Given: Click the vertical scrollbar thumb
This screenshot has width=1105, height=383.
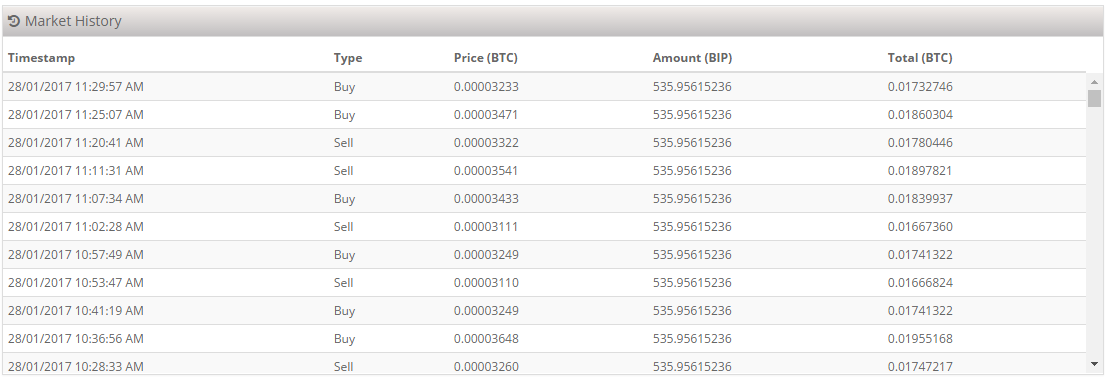Looking at the screenshot, I should click(1094, 98).
